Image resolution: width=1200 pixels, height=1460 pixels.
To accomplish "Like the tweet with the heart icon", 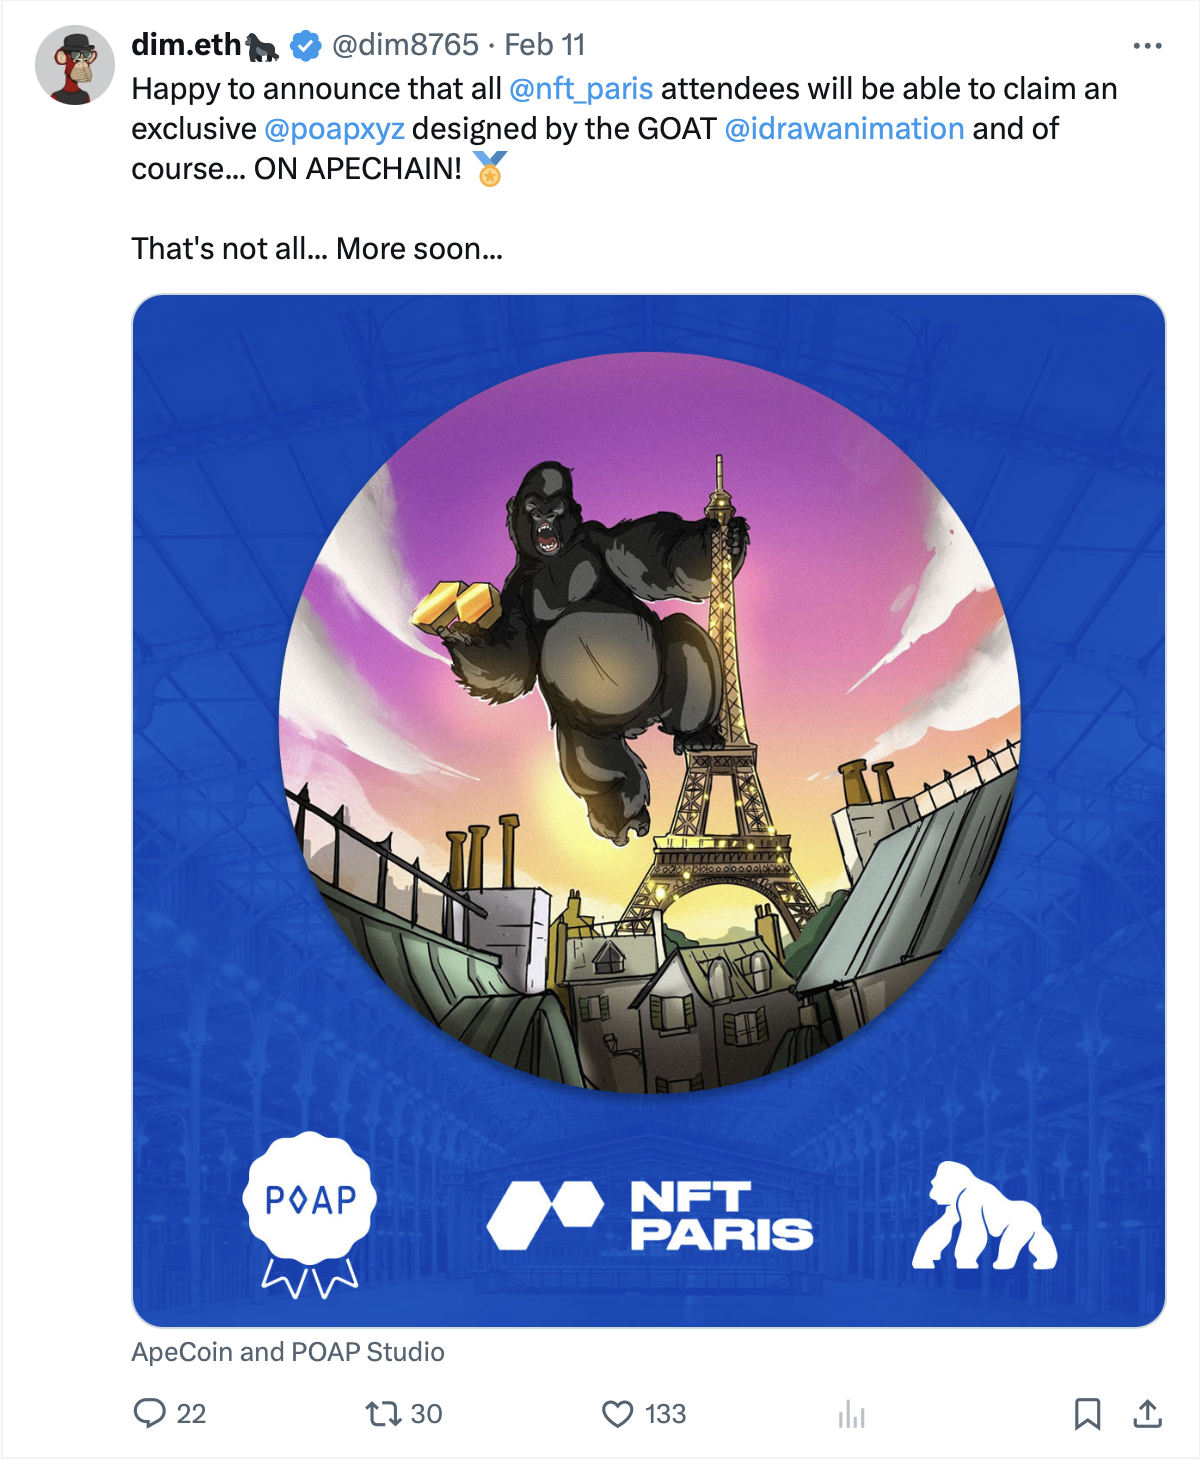I will (x=618, y=1413).
